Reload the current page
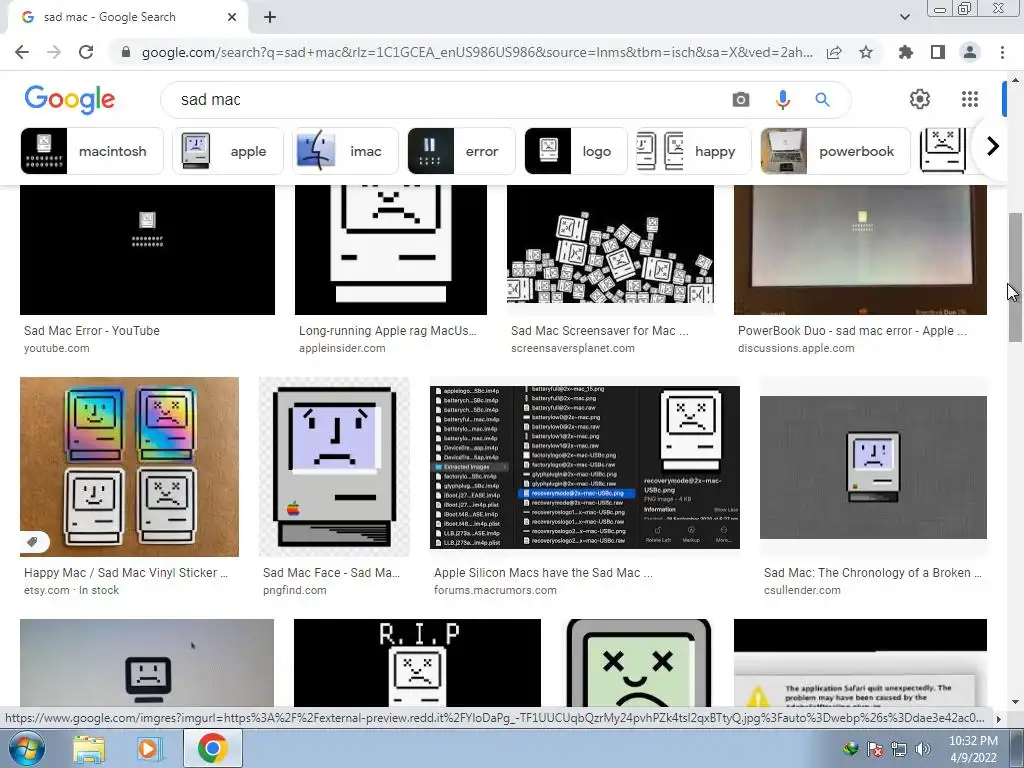 (x=86, y=52)
